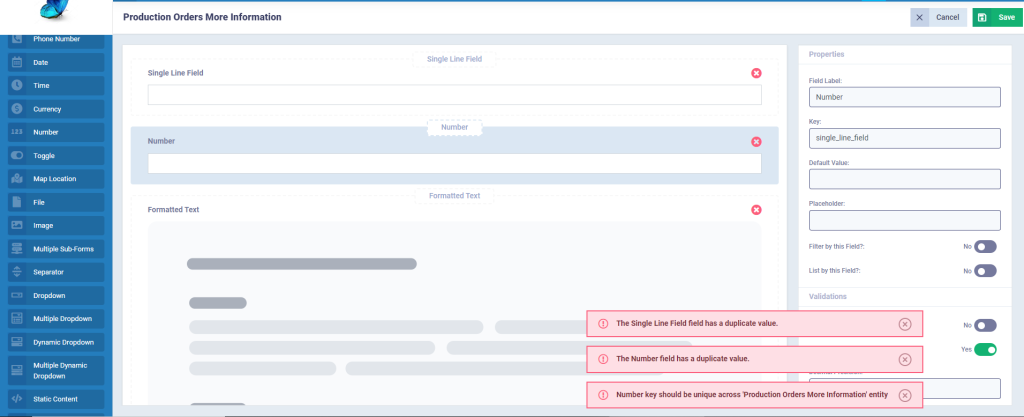Click the Properties panel heading

826,54
